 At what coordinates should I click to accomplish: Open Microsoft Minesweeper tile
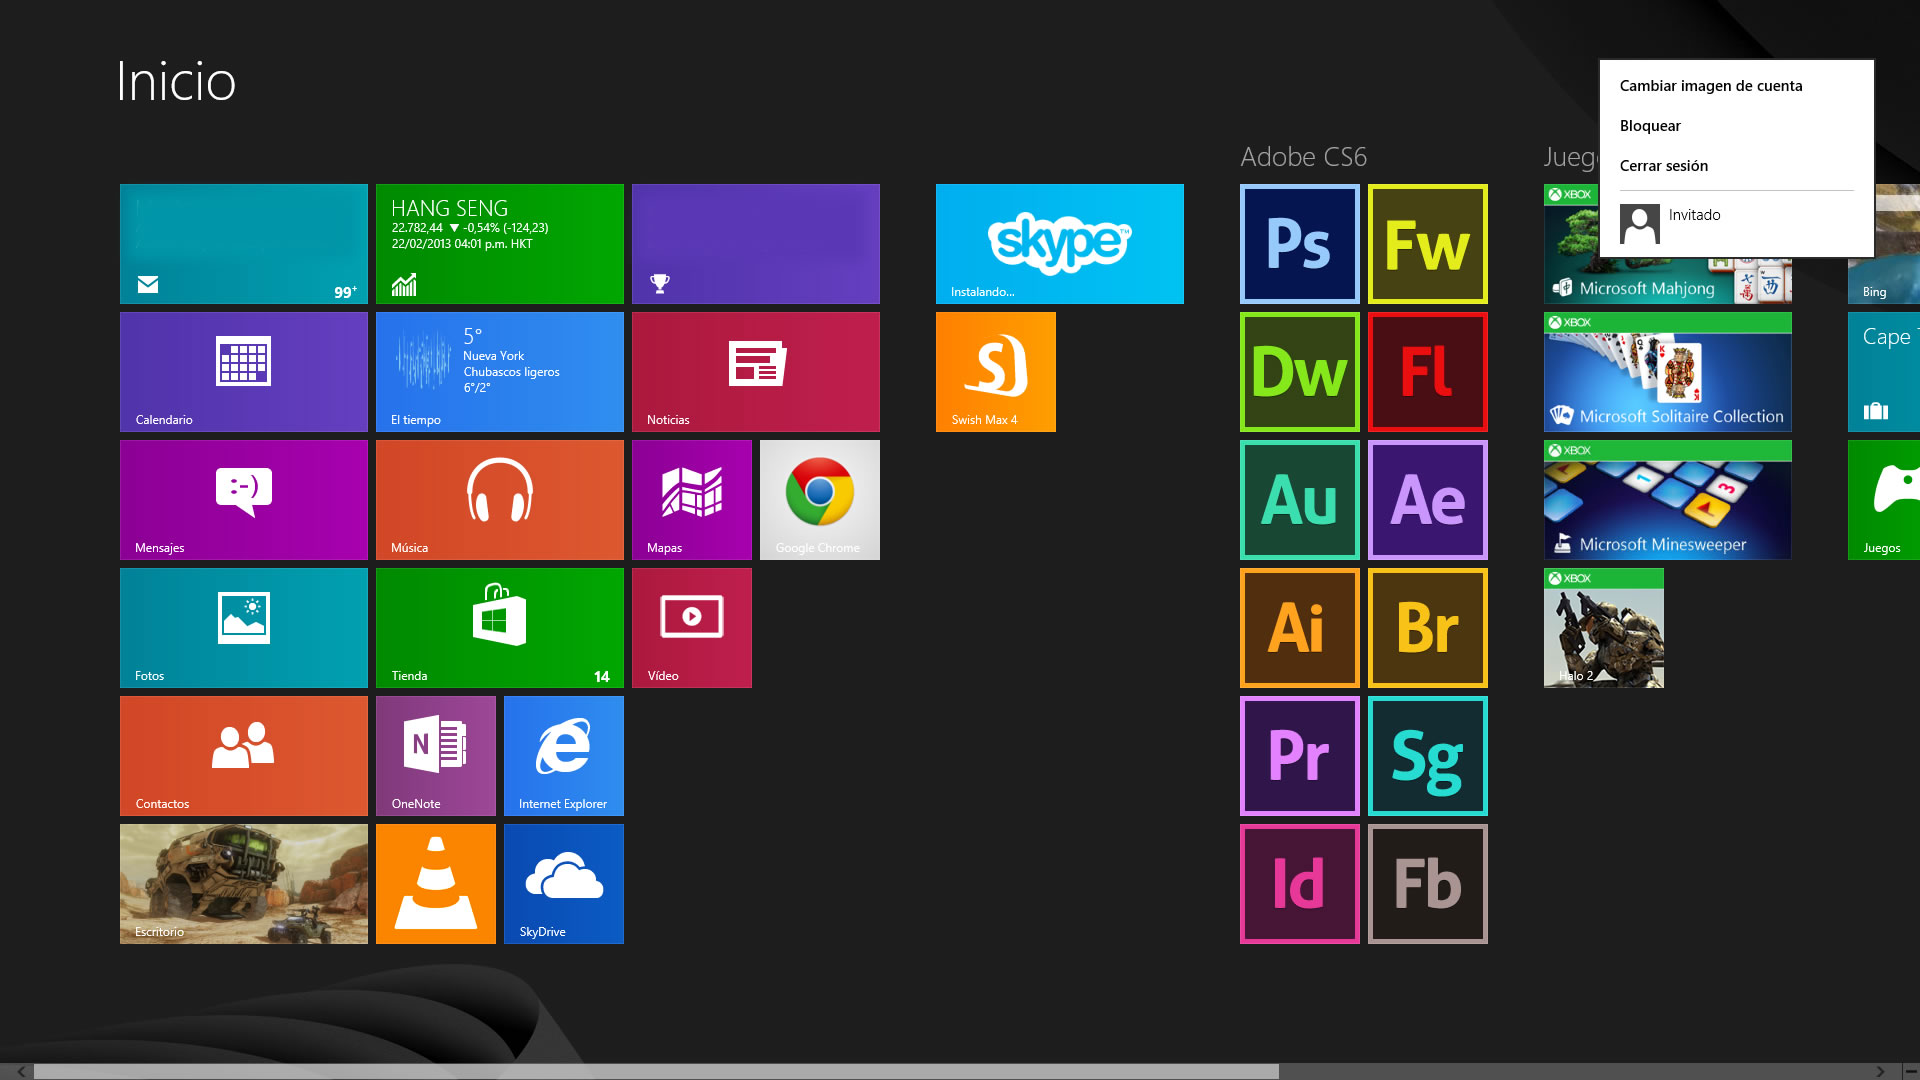tap(1668, 500)
